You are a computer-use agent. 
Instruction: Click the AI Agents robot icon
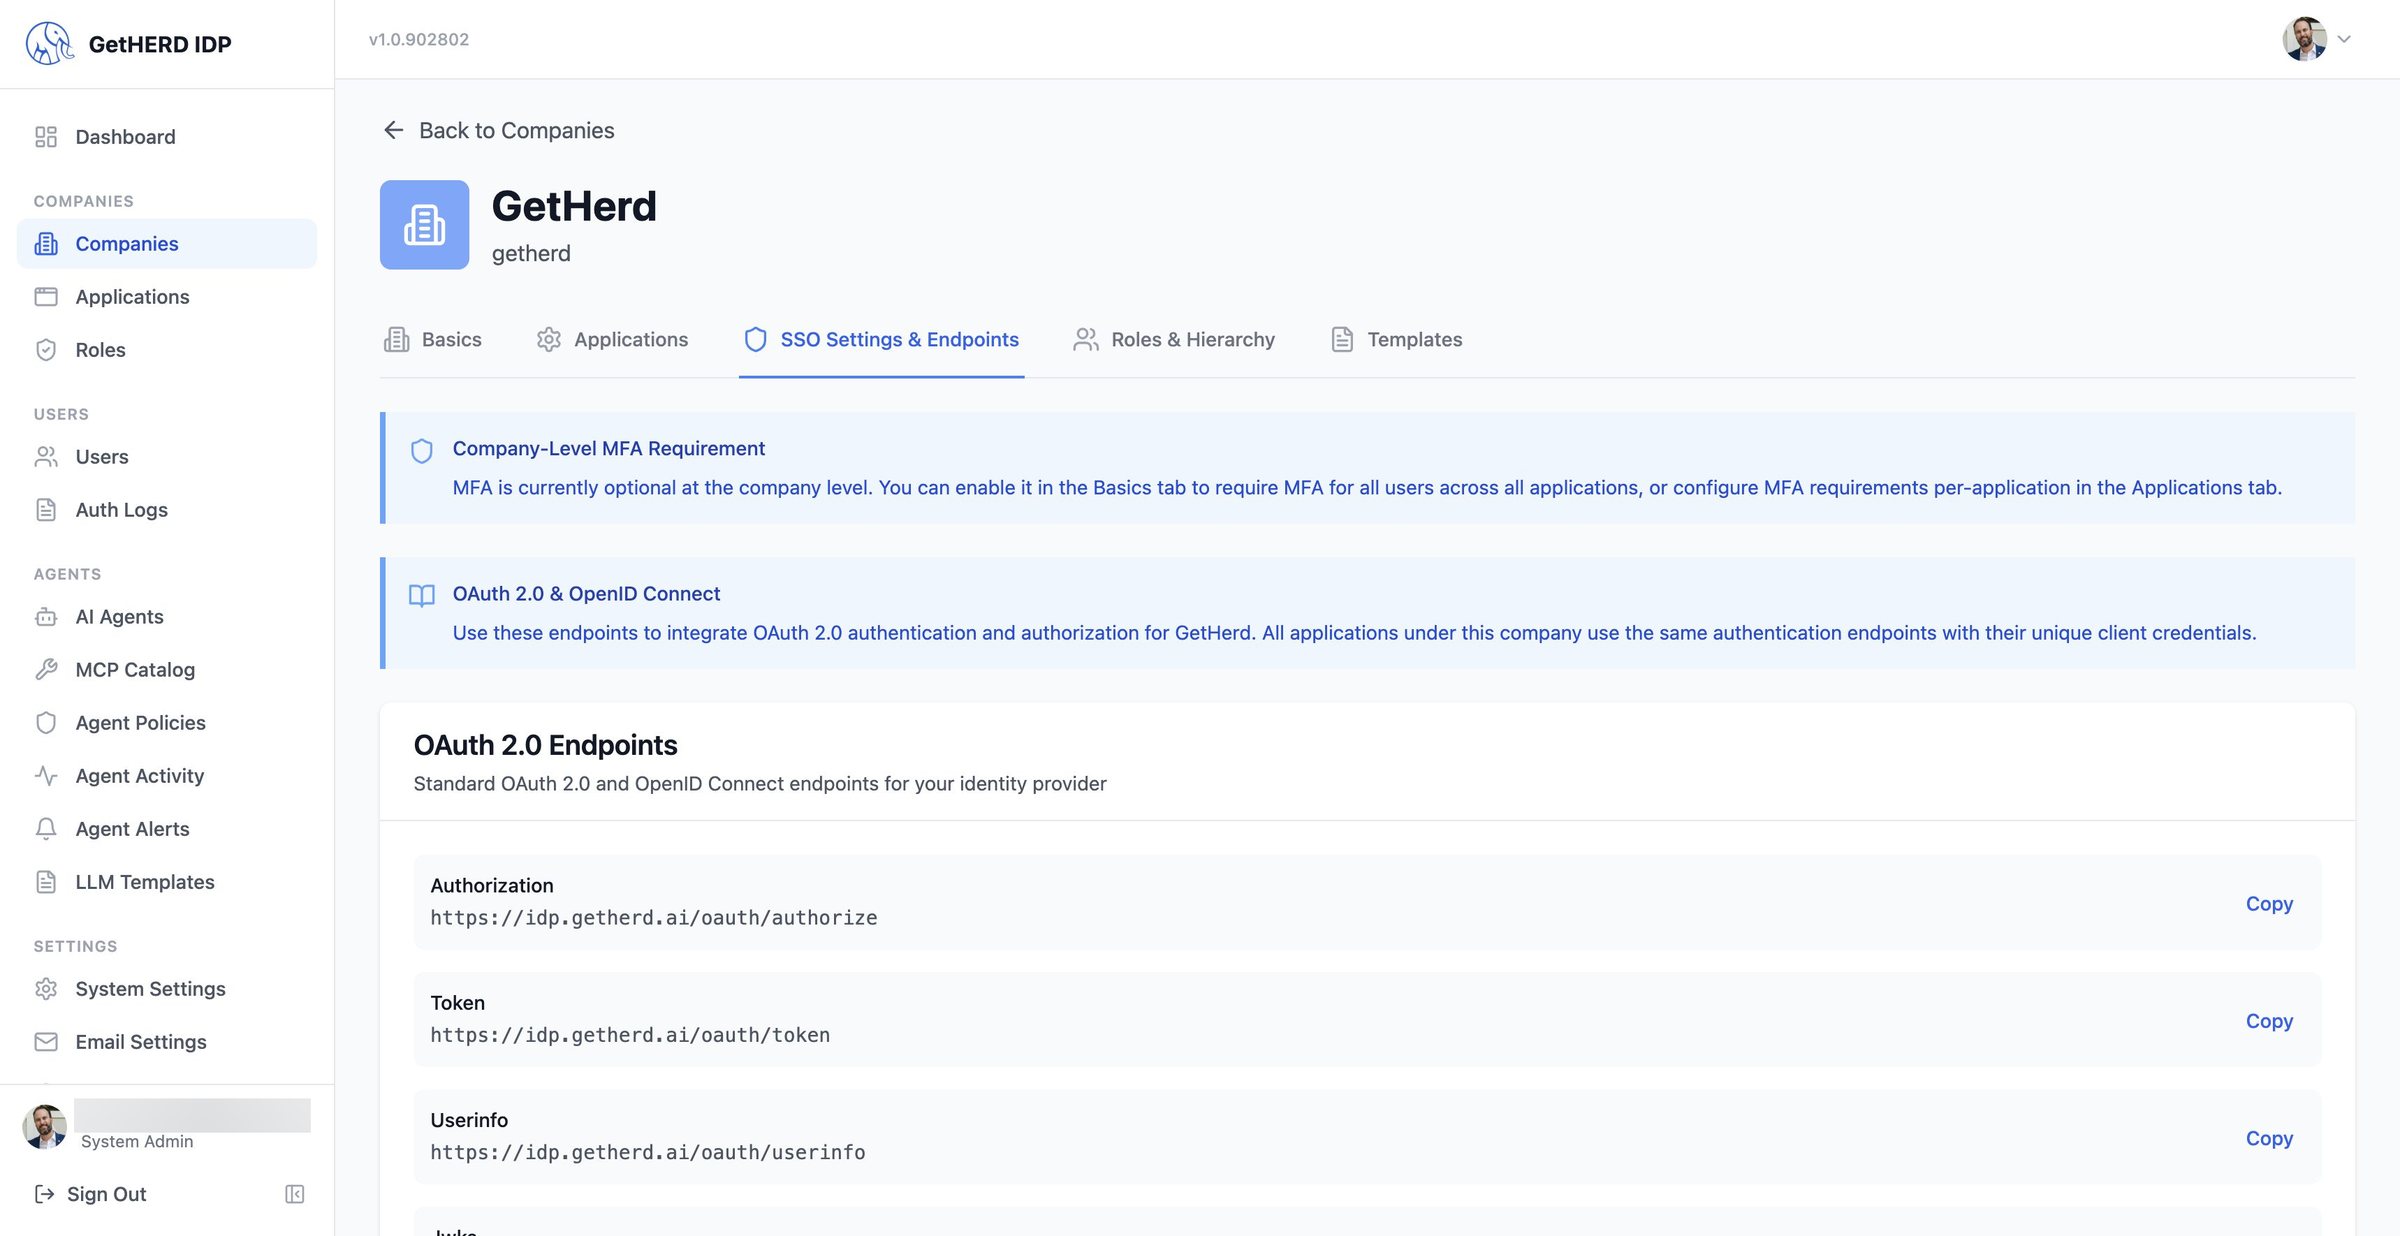(x=46, y=617)
